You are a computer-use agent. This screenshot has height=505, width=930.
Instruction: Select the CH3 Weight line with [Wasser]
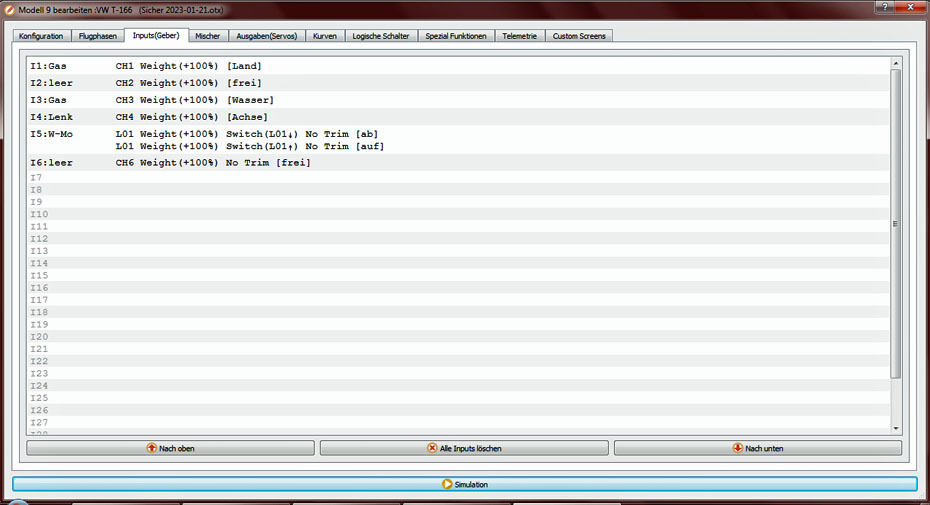tap(195, 100)
